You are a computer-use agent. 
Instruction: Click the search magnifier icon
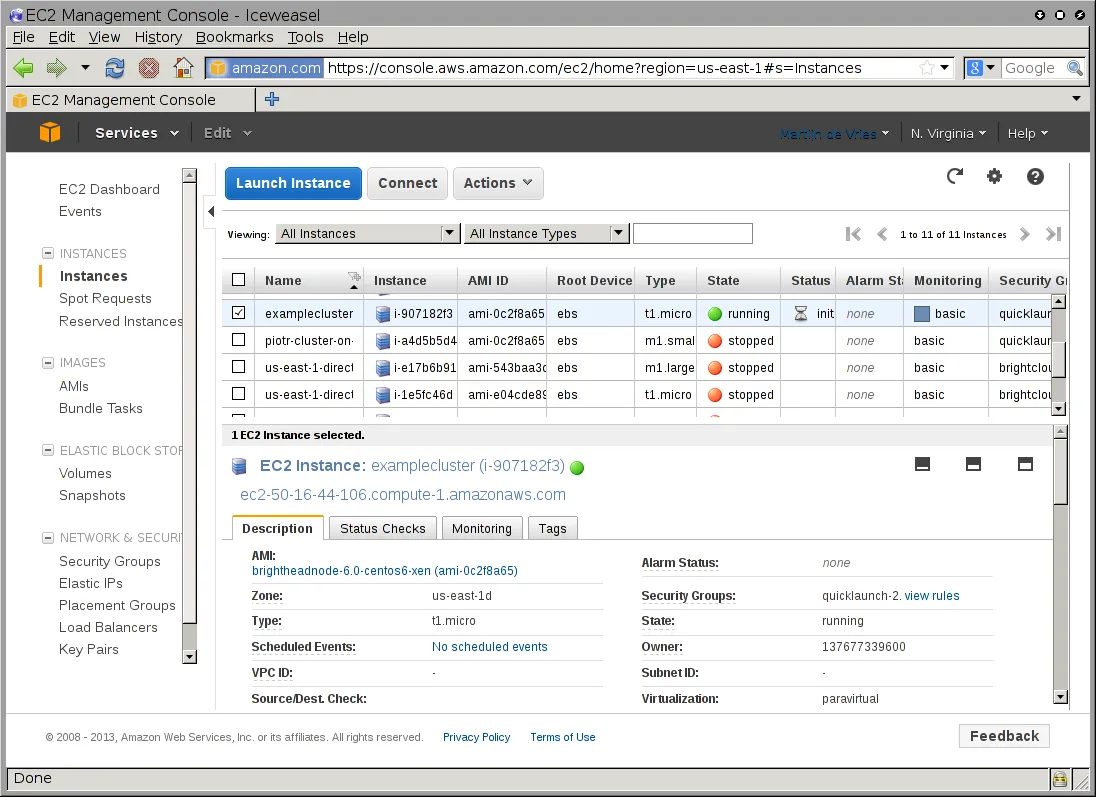[x=1075, y=68]
